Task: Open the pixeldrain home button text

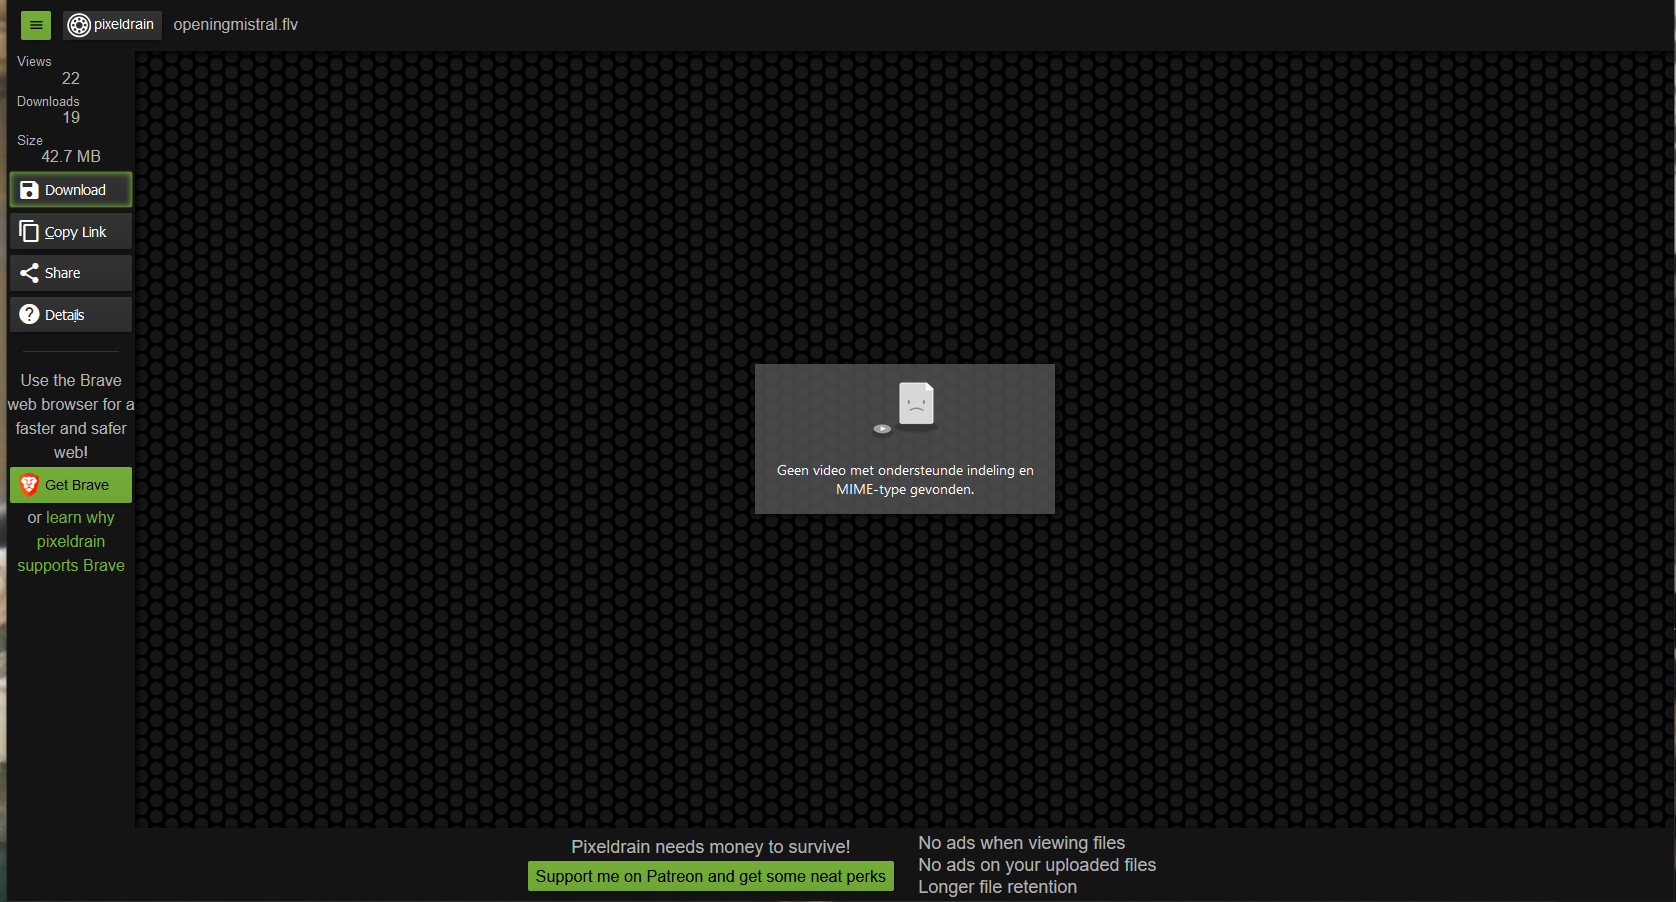Action: pyautogui.click(x=124, y=25)
